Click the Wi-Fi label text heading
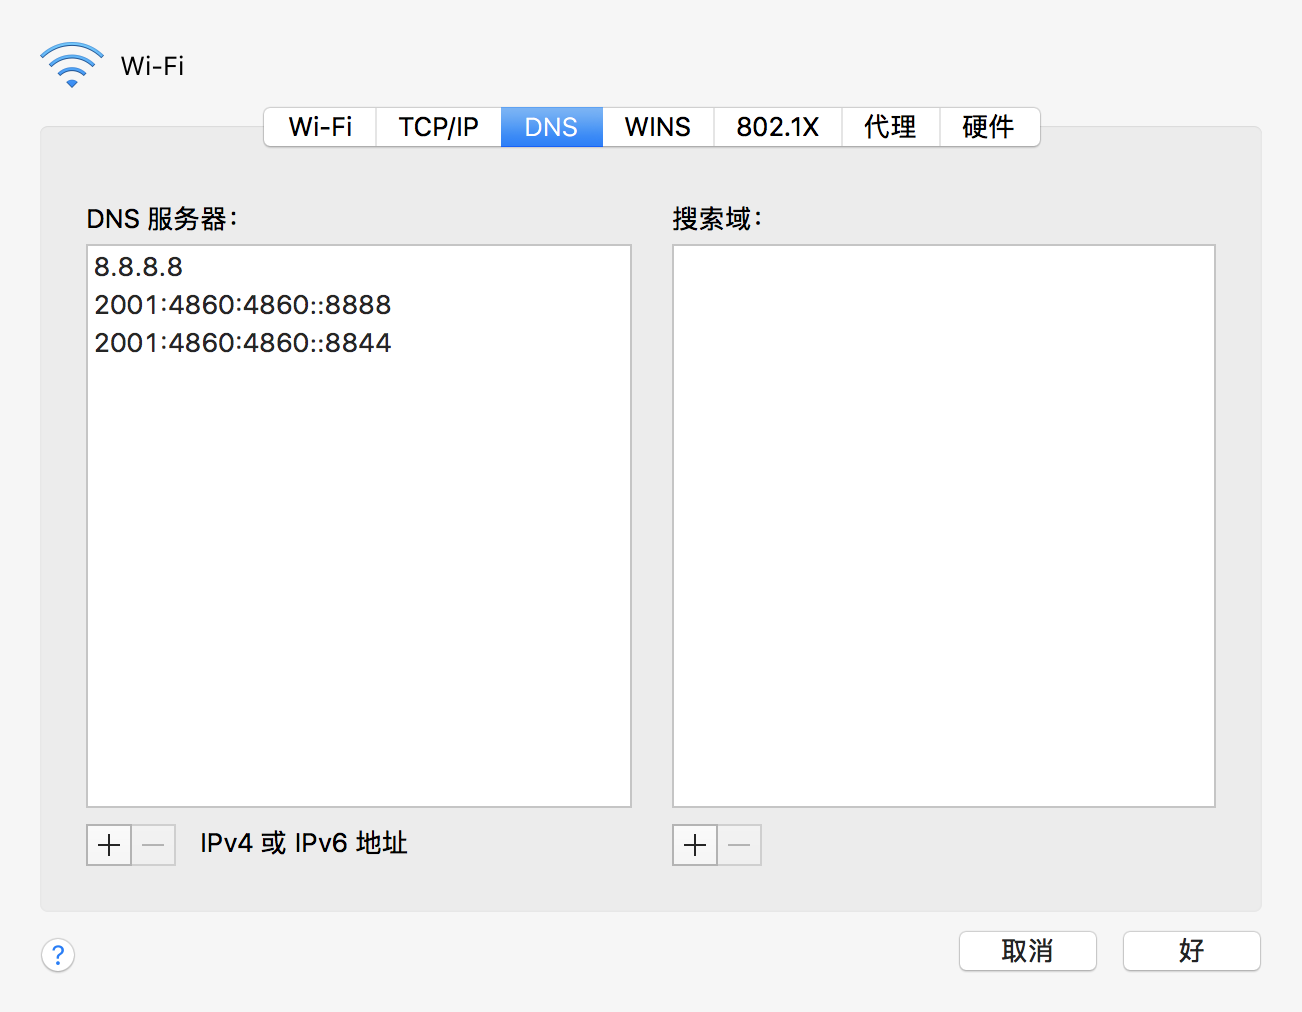Image resolution: width=1302 pixels, height=1012 pixels. (x=151, y=65)
